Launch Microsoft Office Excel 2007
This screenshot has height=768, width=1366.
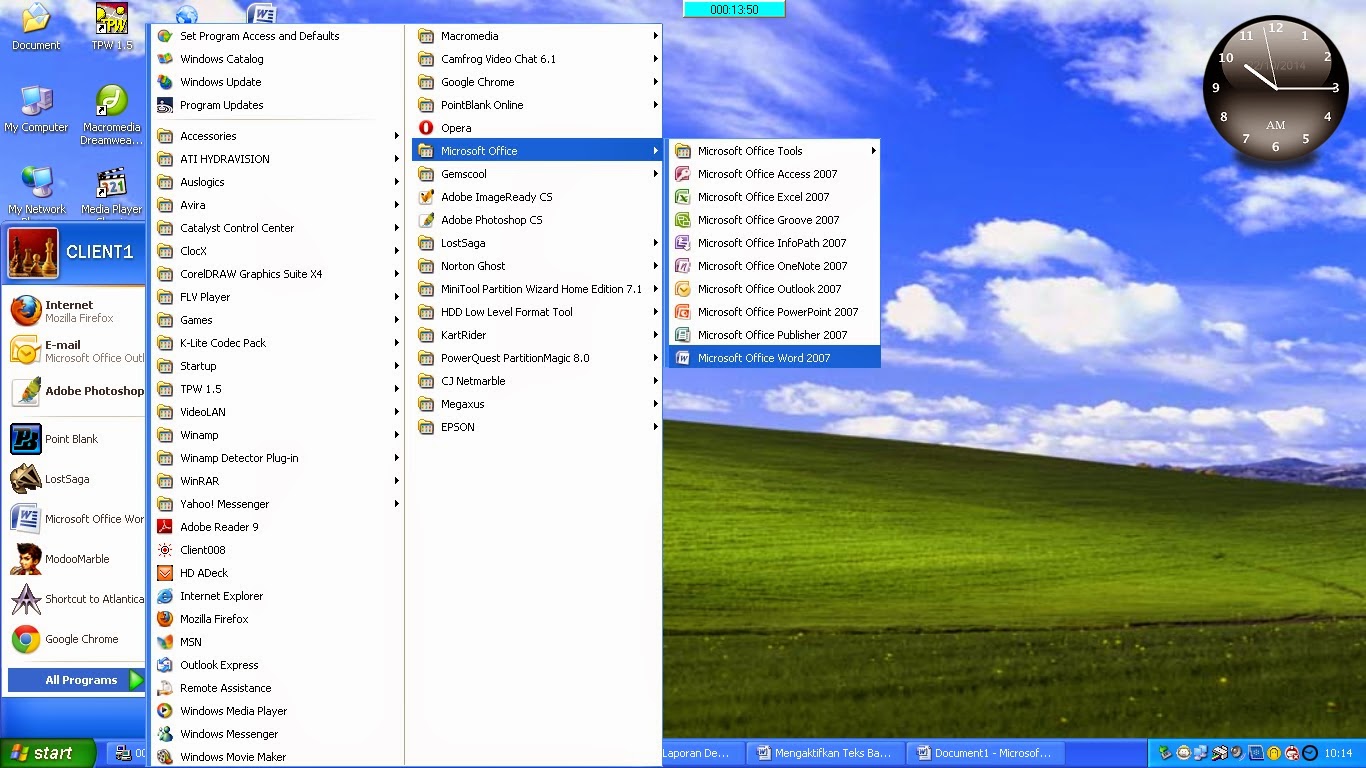click(x=775, y=197)
